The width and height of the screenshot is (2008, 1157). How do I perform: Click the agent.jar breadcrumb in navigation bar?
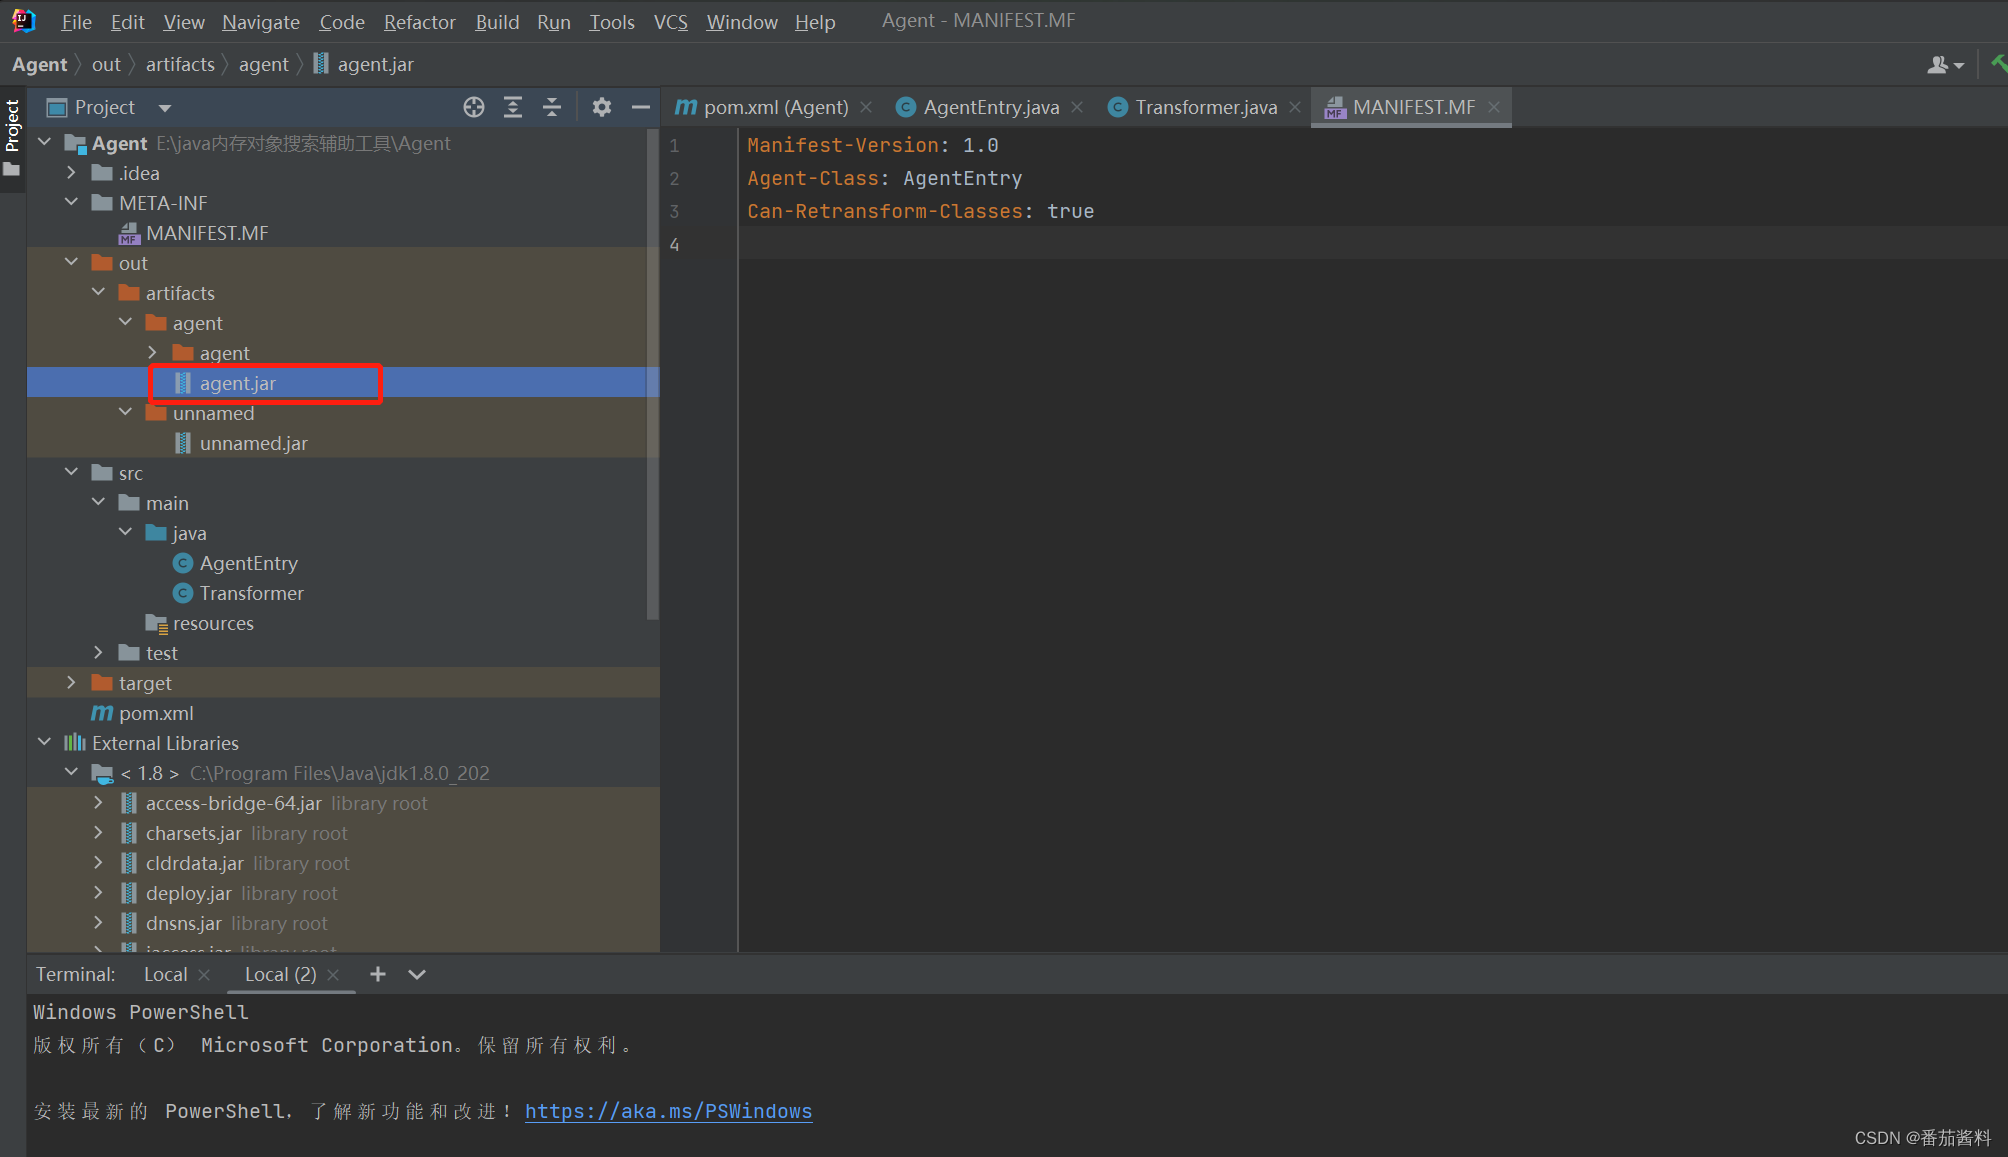point(364,65)
